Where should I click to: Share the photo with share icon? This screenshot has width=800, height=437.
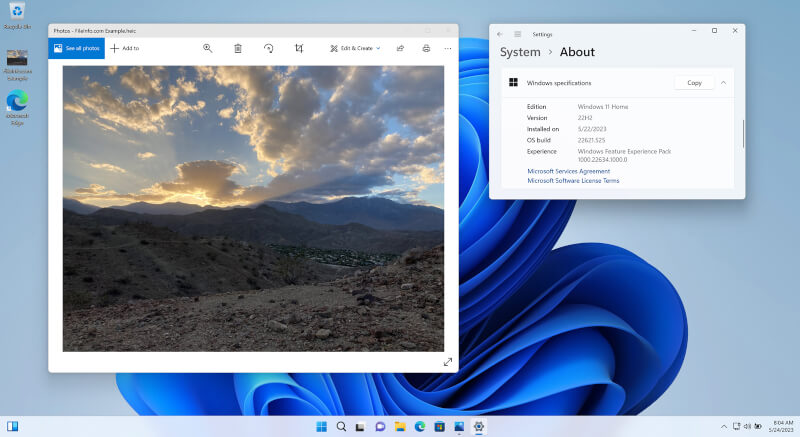point(401,48)
